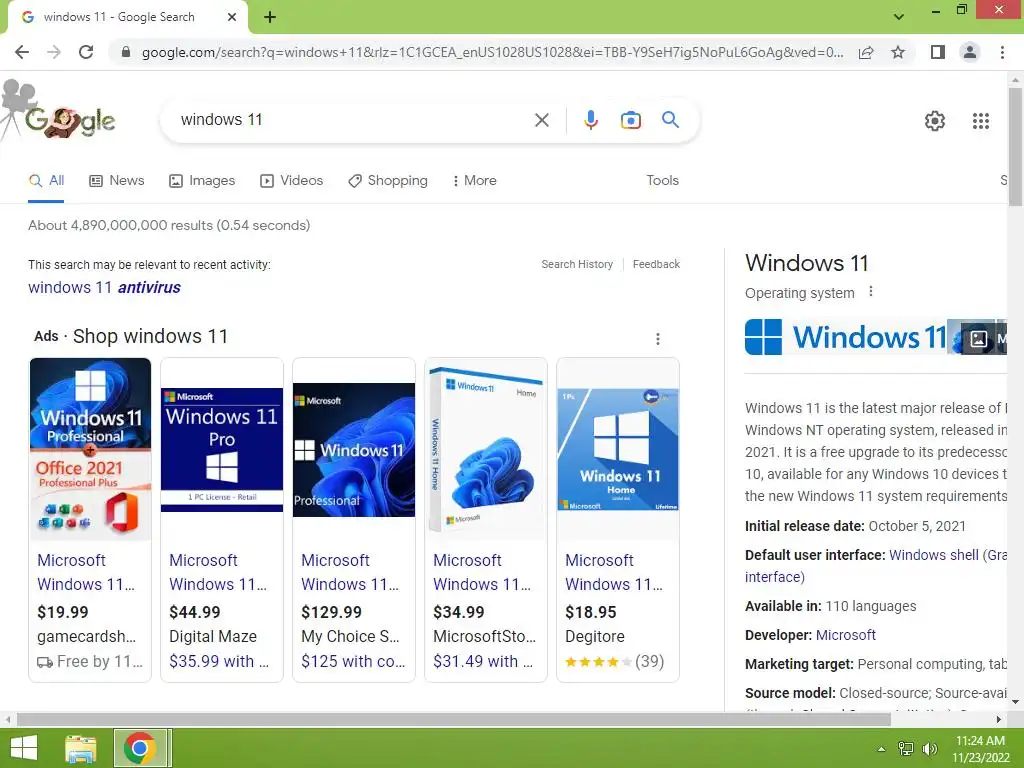Open the Windows 11 Home box image
The width and height of the screenshot is (1024, 768).
tap(486, 449)
